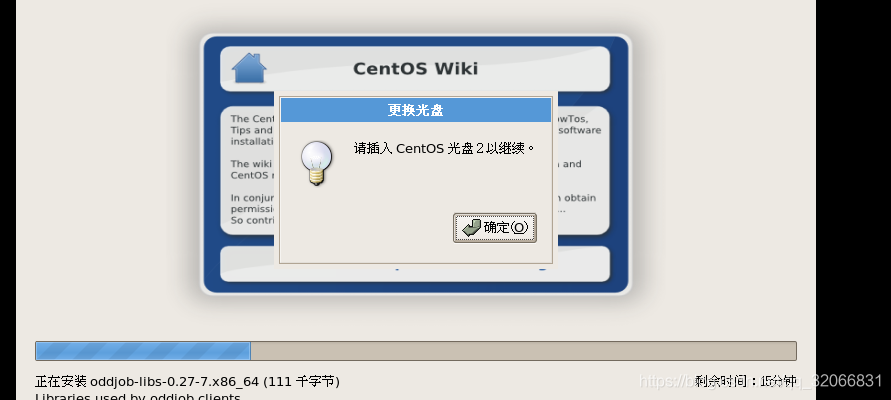The width and height of the screenshot is (891, 400).
Task: Click the 更换光盘 dialog title bar
Action: point(415,110)
